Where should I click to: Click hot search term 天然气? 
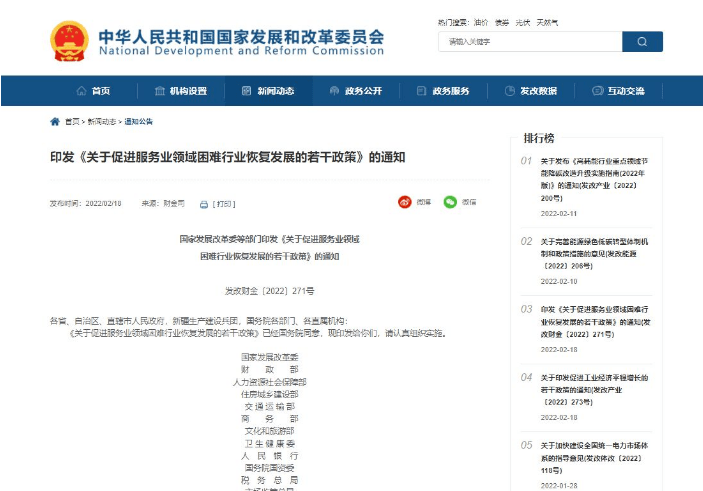547,22
